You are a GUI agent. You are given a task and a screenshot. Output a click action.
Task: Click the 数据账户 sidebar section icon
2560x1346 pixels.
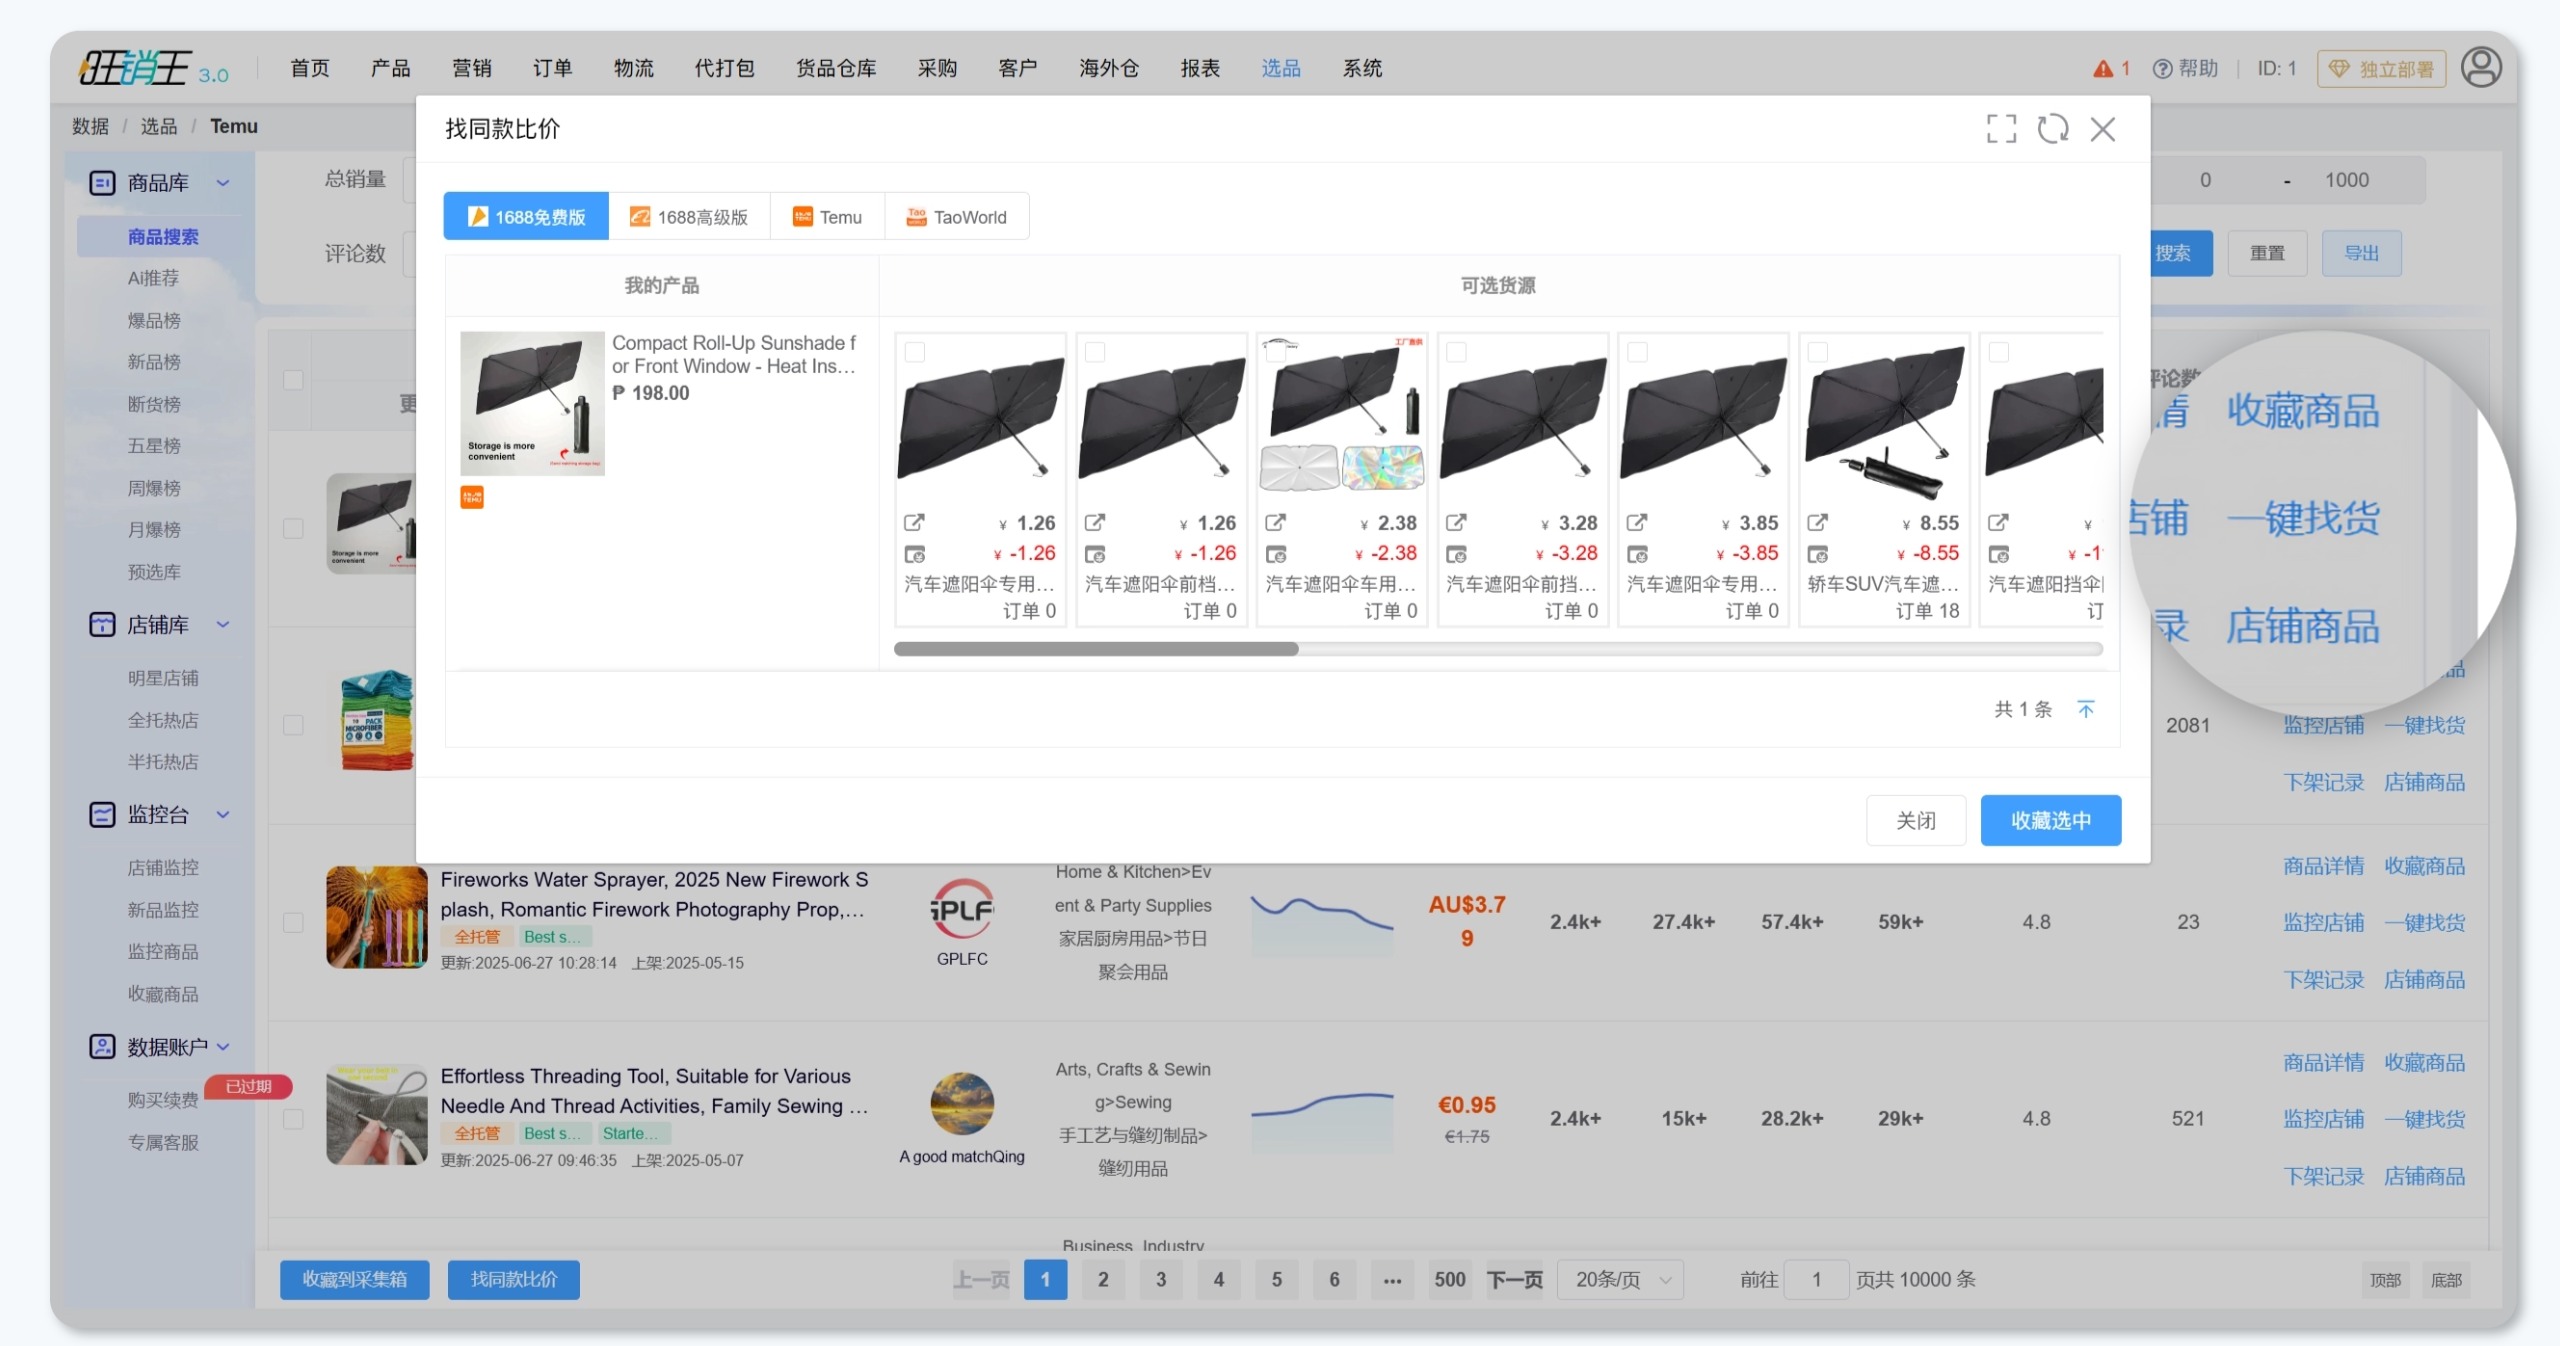(102, 1047)
